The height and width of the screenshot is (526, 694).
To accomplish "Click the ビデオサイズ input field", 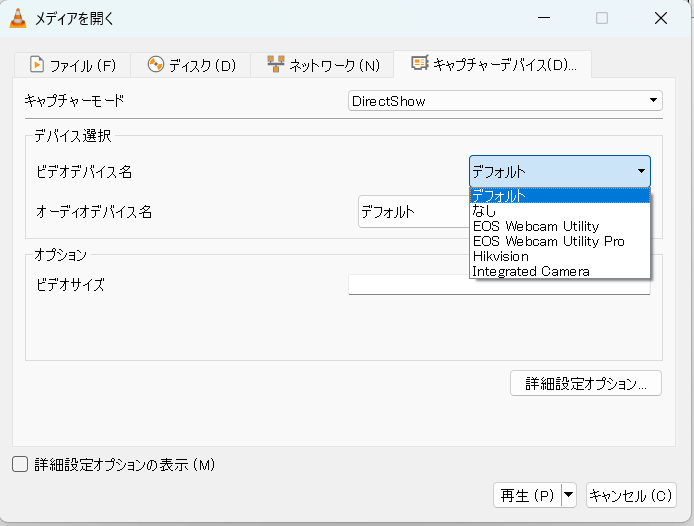I will coord(499,287).
